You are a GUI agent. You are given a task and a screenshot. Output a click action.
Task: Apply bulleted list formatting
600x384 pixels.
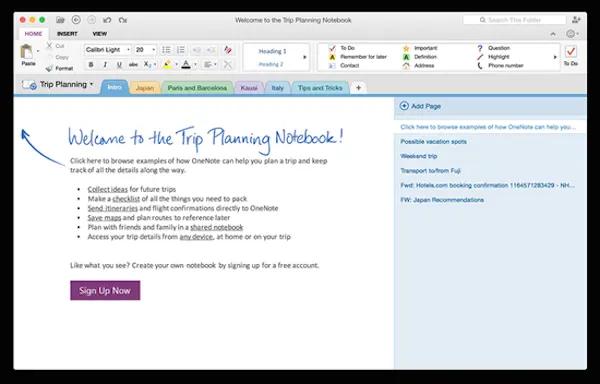166,50
